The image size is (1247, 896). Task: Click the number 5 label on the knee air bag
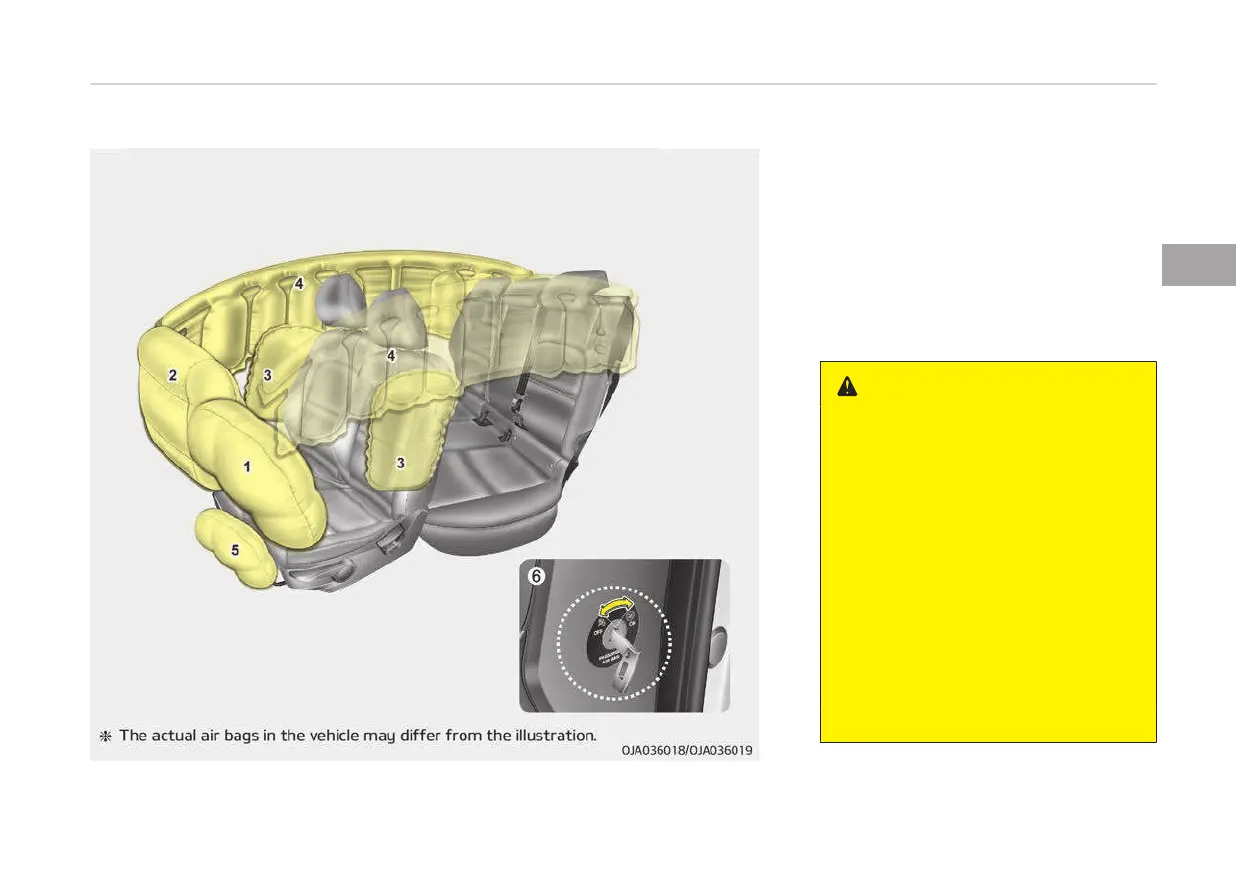click(235, 550)
